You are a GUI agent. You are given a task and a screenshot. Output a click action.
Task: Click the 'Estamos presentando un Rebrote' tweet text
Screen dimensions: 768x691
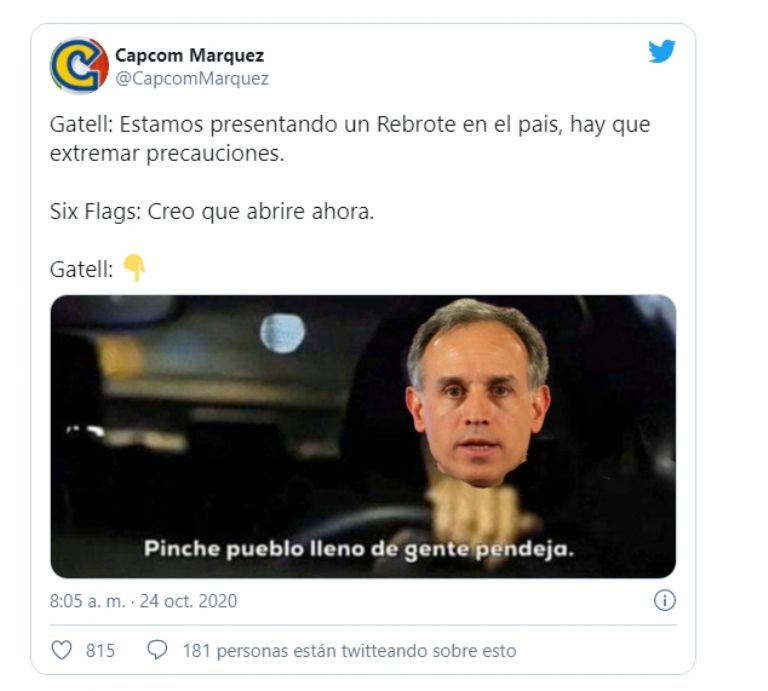pyautogui.click(x=350, y=139)
